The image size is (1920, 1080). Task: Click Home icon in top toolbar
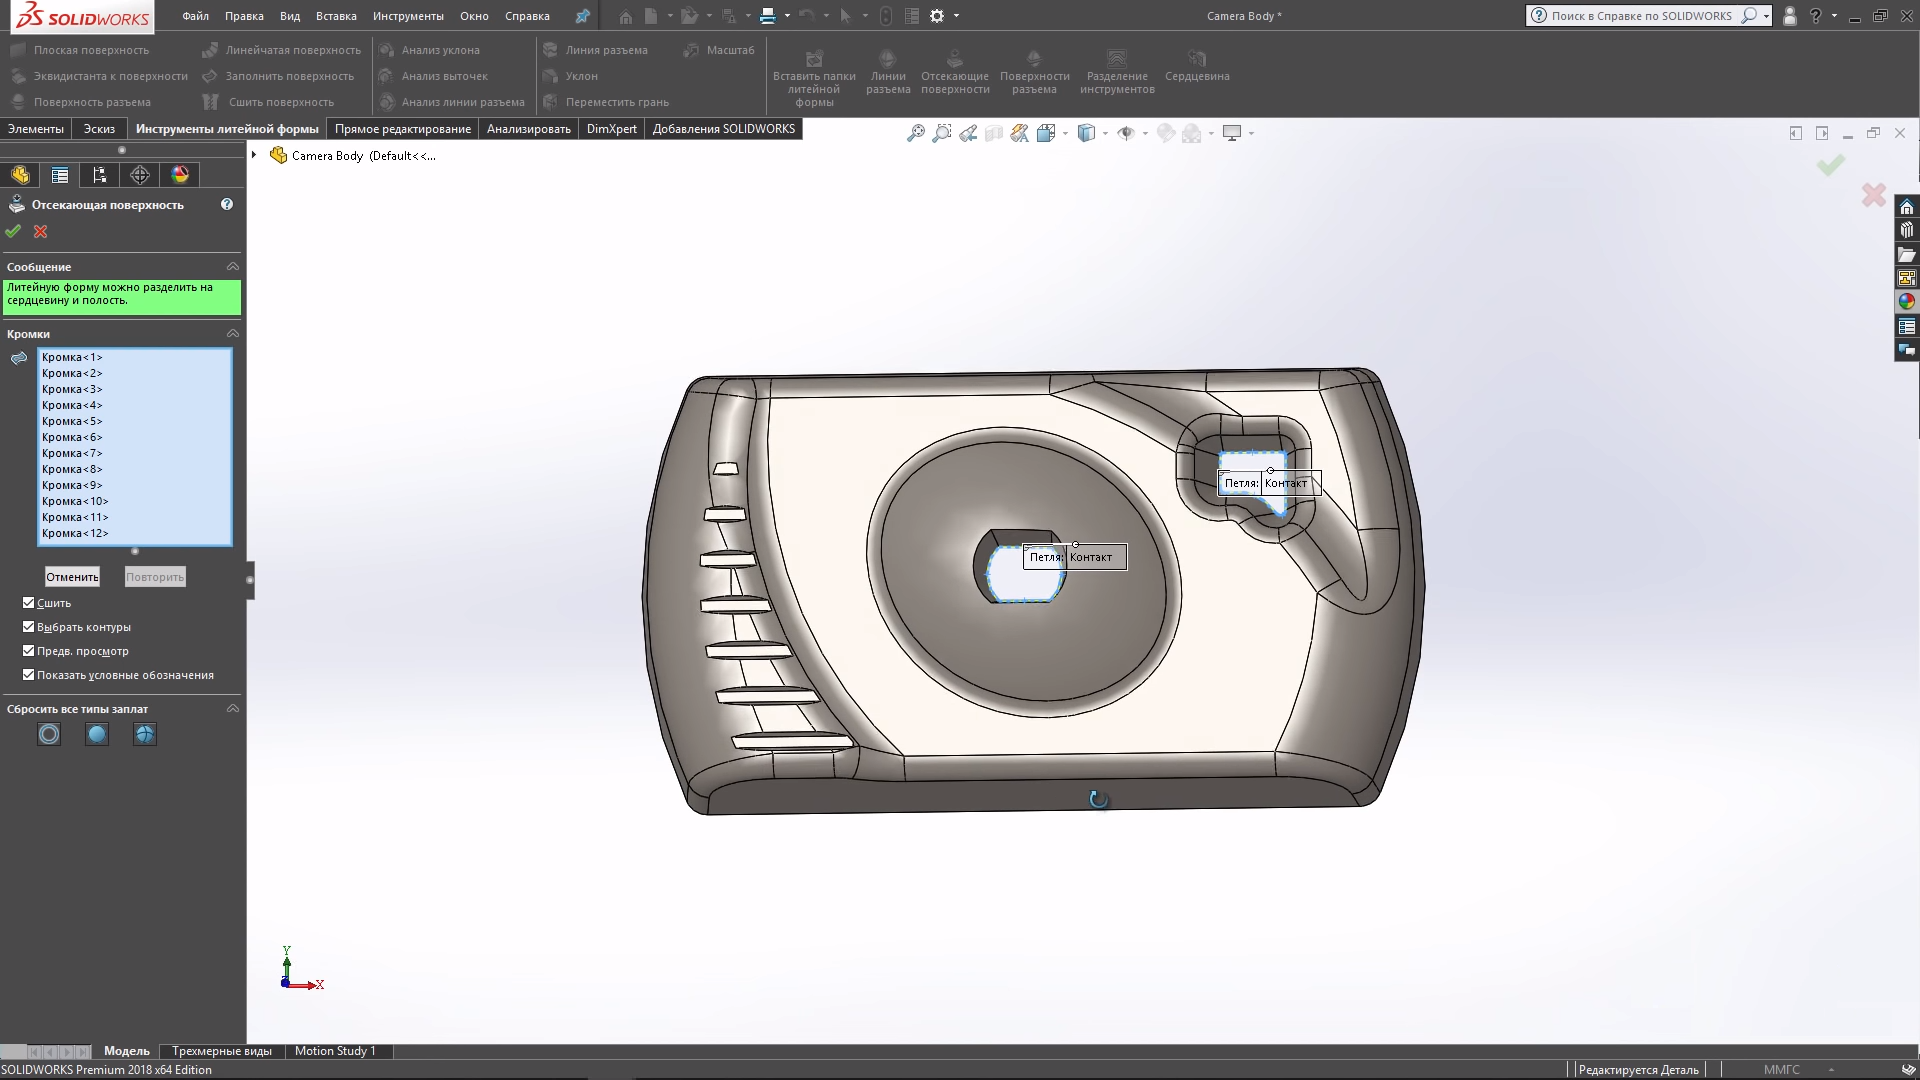coord(625,16)
